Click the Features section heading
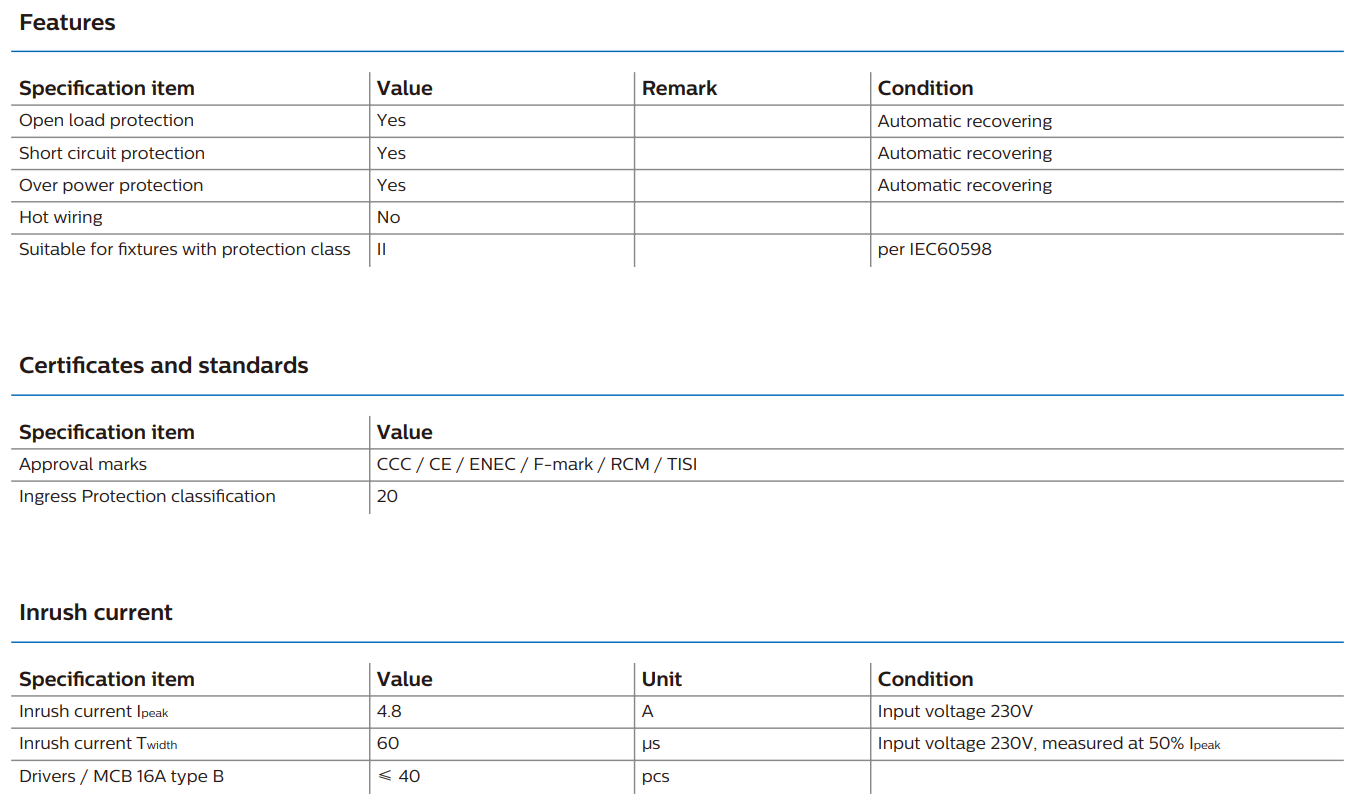This screenshot has width=1354, height=802. point(67,23)
